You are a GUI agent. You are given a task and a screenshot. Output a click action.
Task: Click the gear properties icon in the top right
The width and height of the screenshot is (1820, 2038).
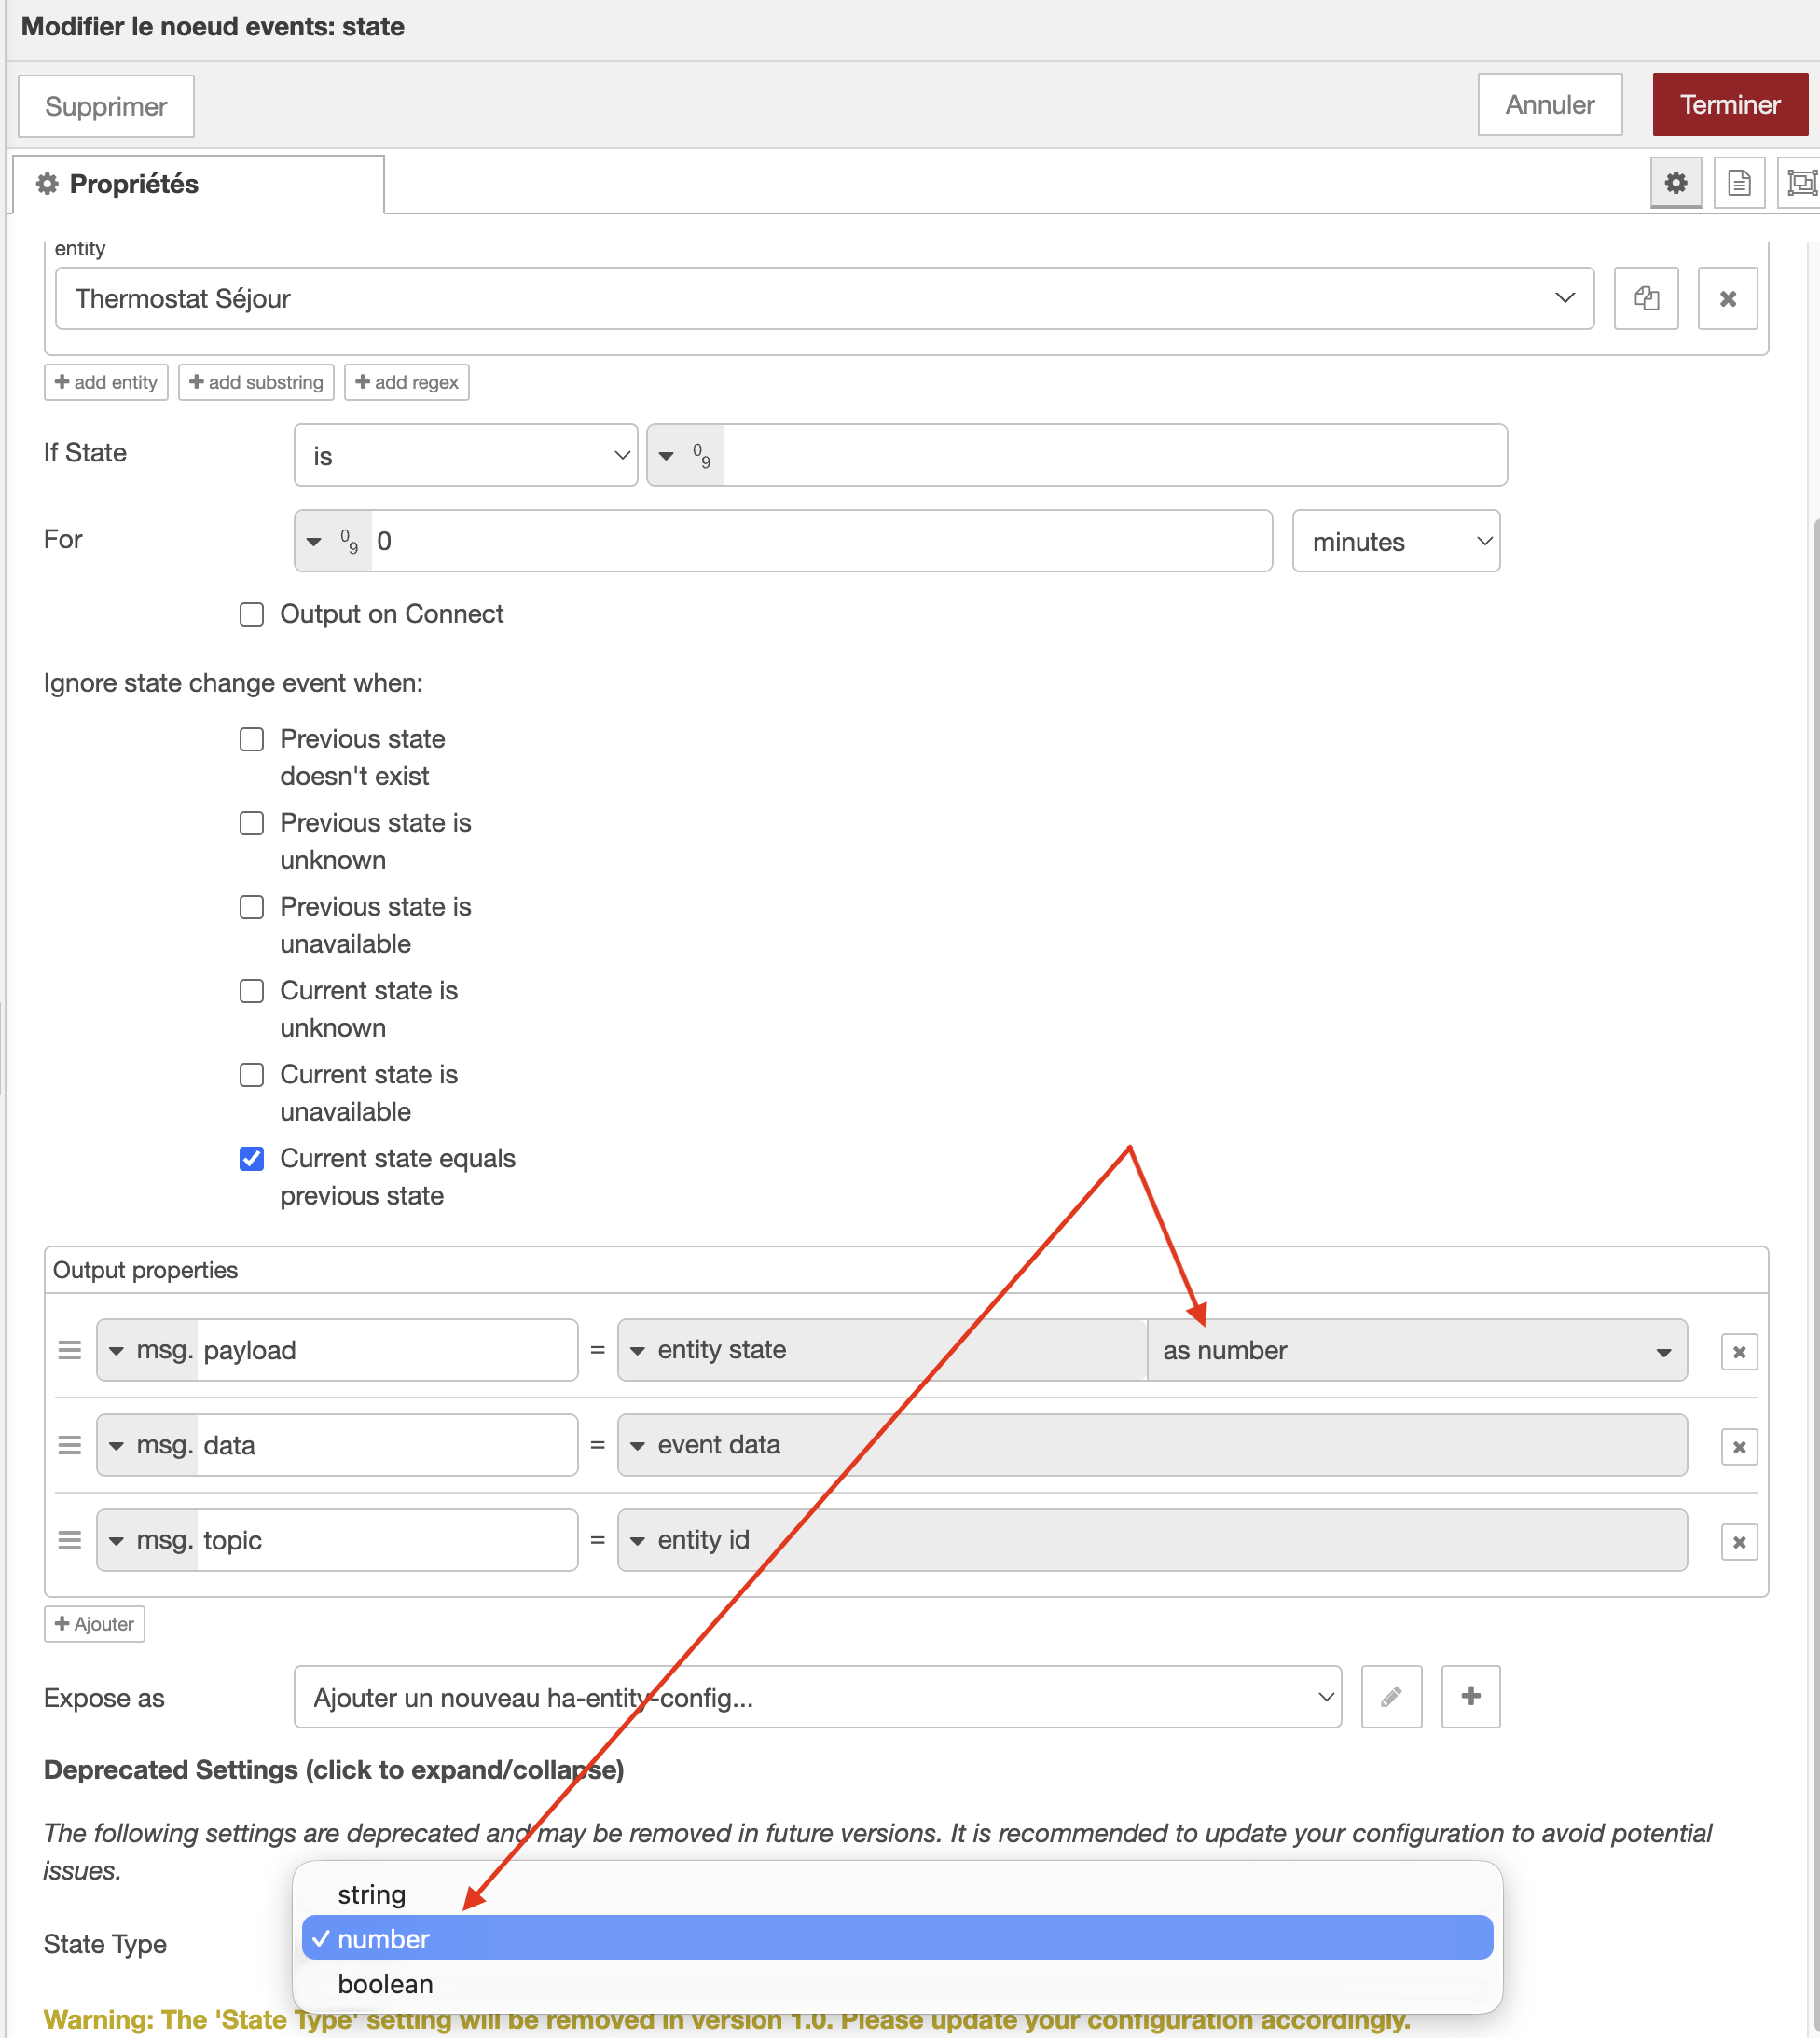(1675, 183)
